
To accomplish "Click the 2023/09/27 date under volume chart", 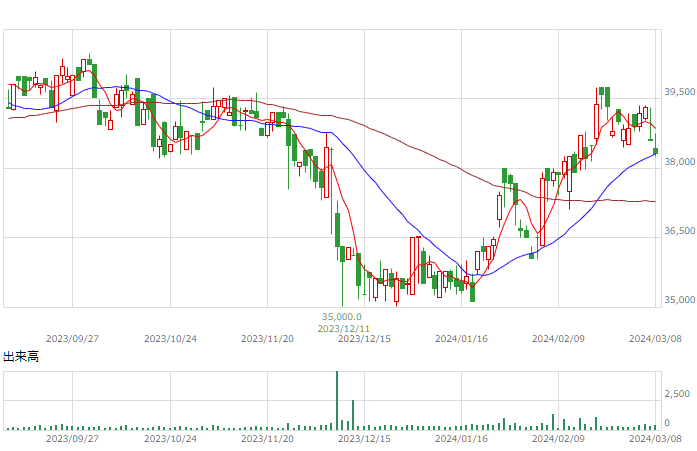I will click(x=72, y=439).
